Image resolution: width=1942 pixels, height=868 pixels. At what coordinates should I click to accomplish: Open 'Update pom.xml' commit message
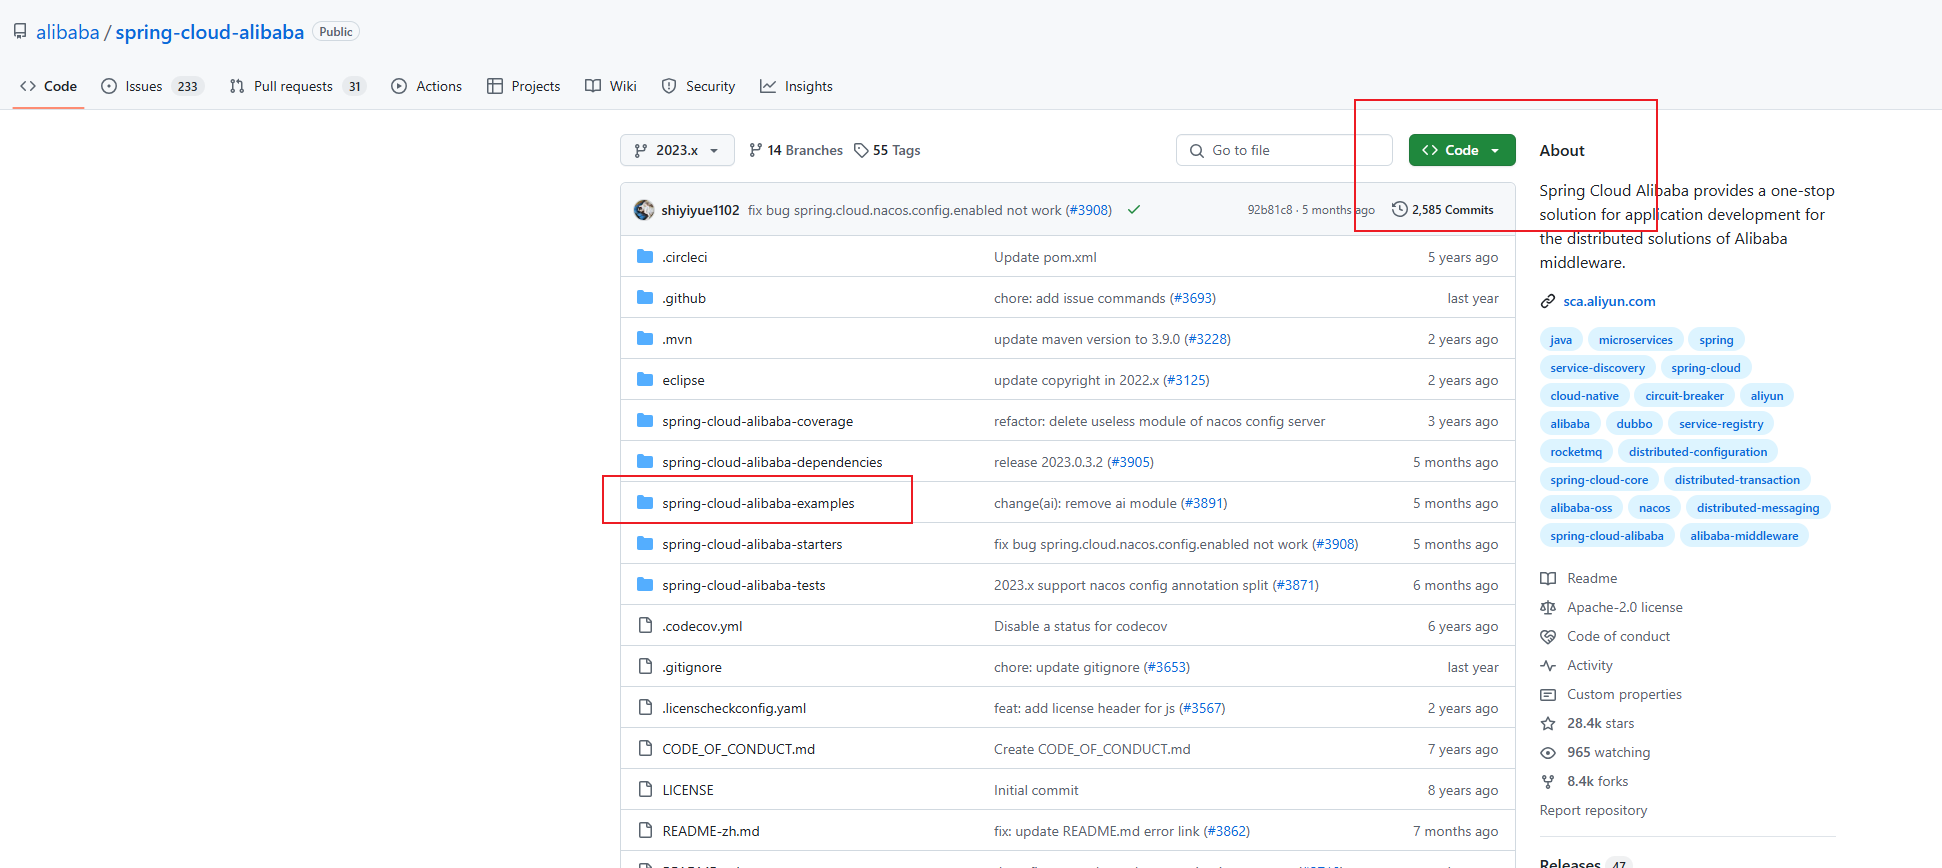[1045, 257]
